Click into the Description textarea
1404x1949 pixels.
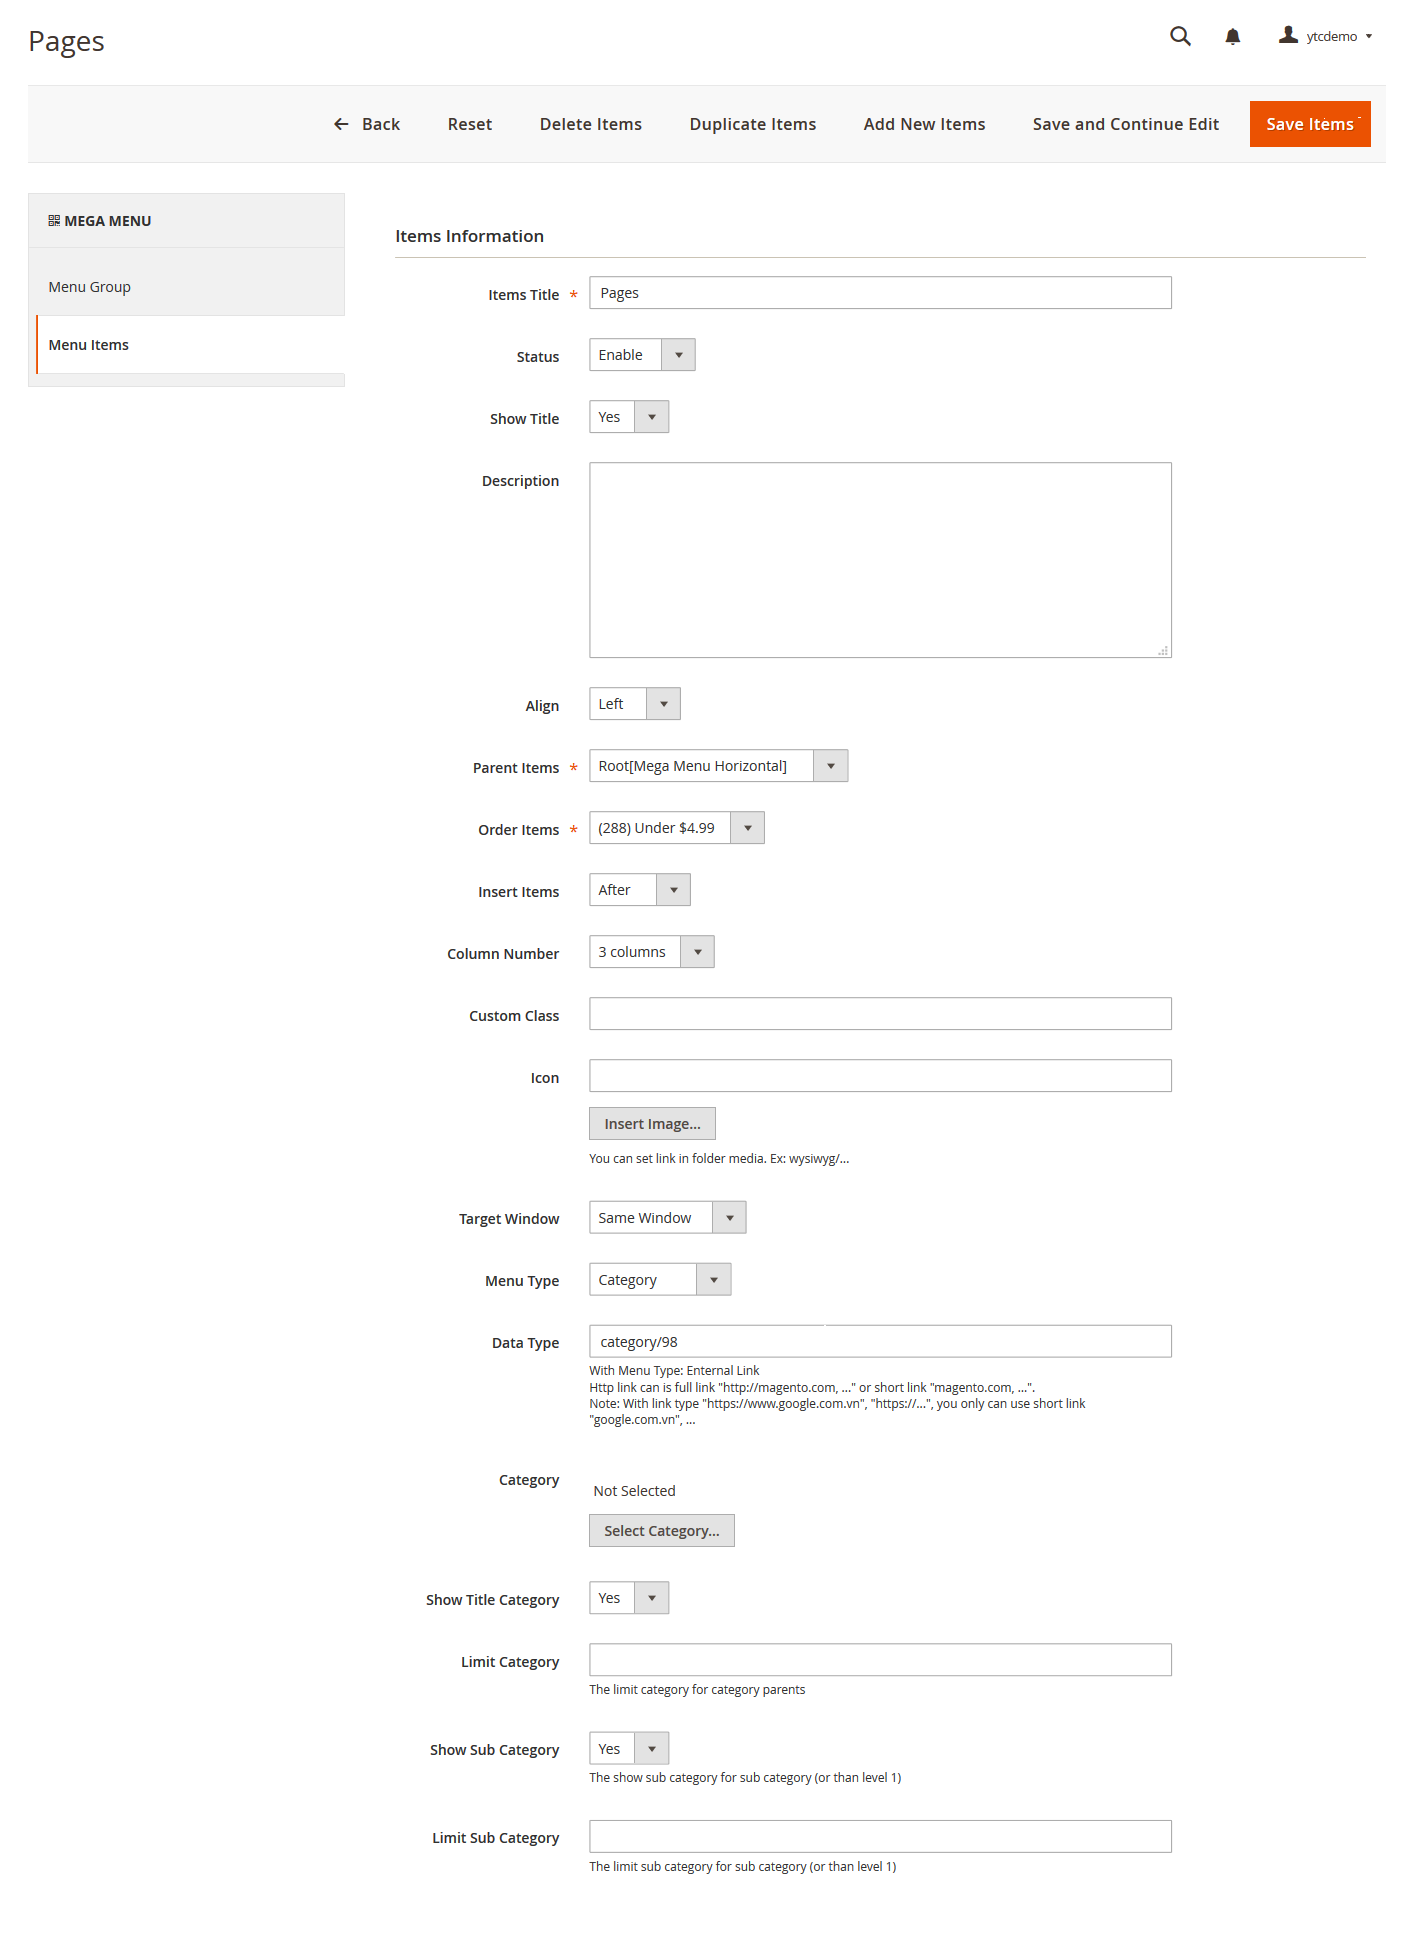coord(880,560)
